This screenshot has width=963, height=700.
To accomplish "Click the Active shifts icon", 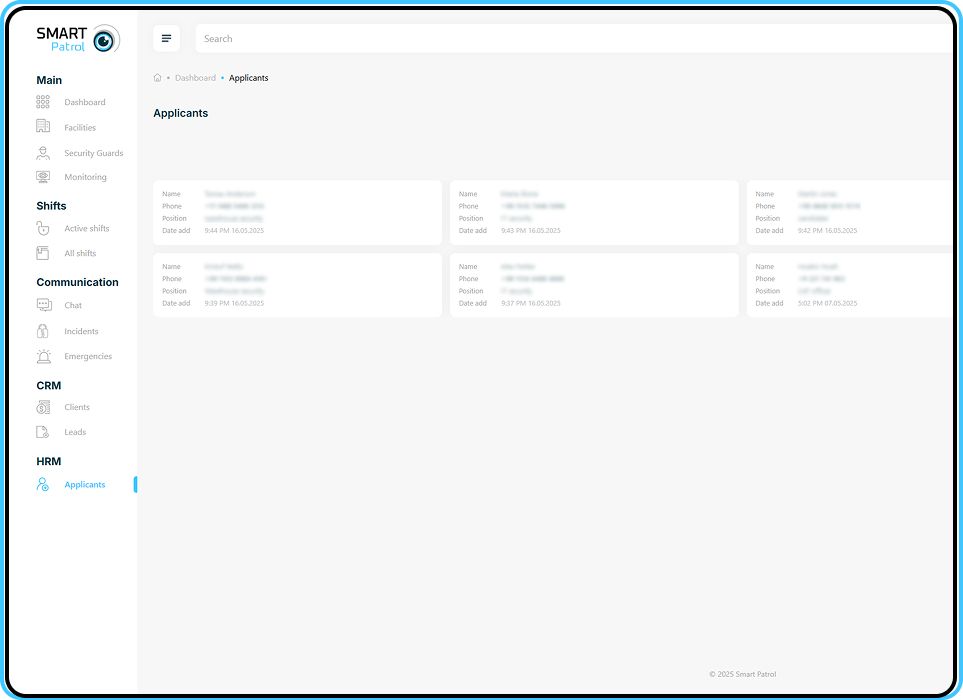I will click(x=43, y=228).
